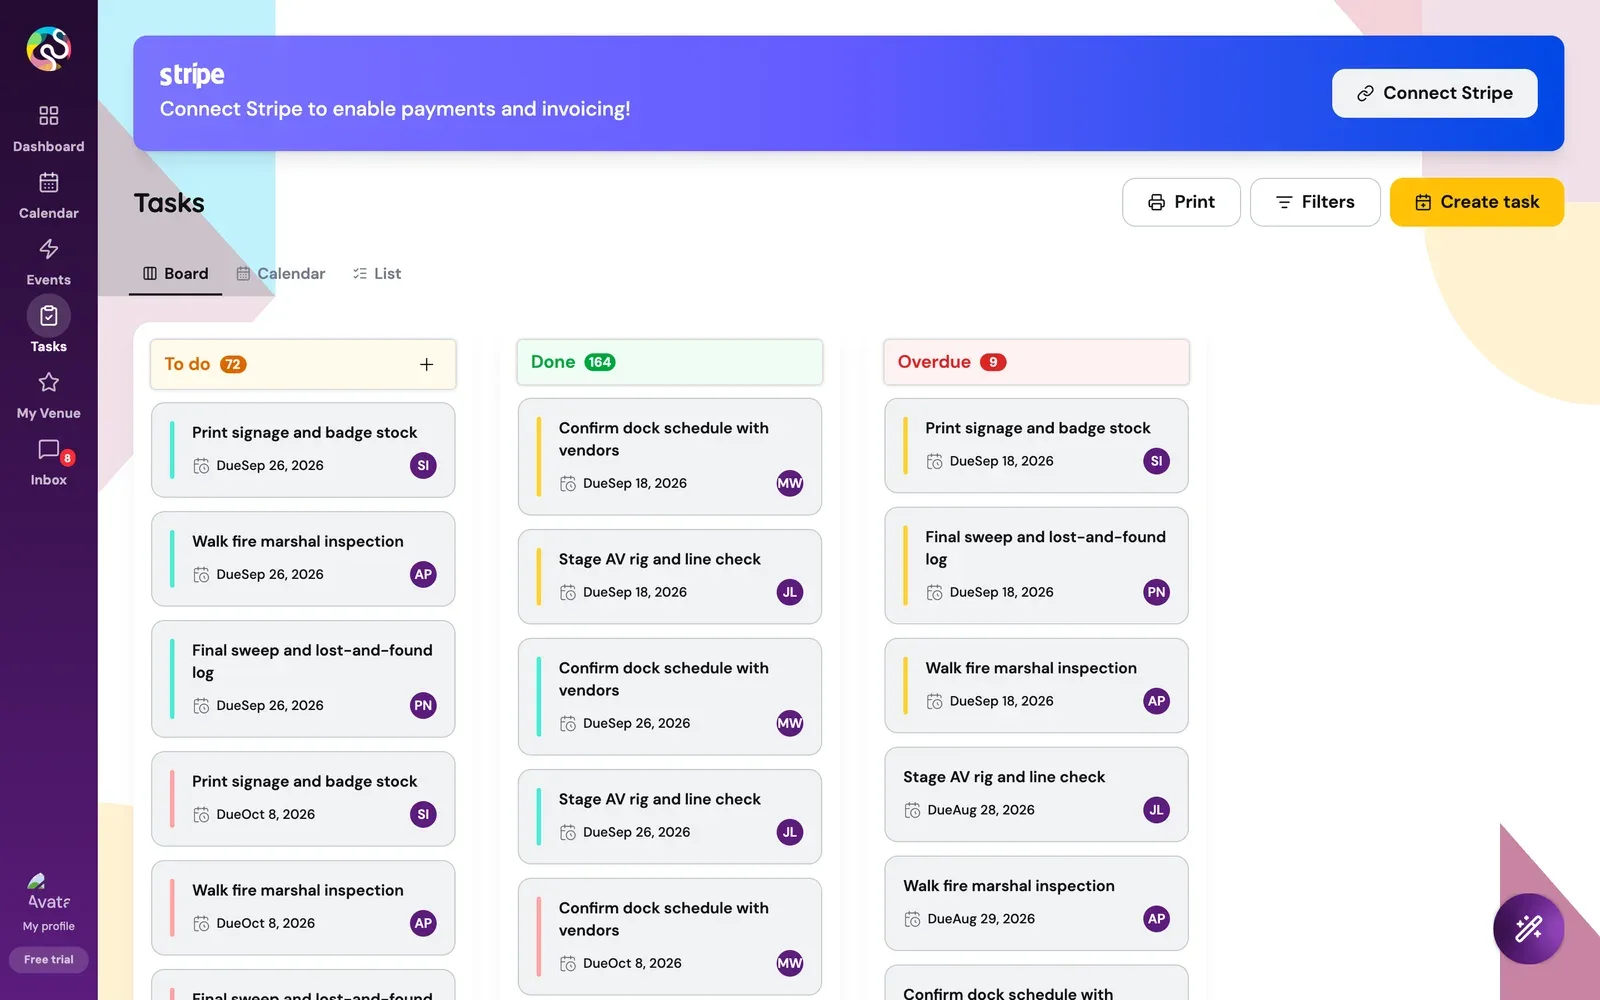Click SI avatar on Sep 26 signage card
The image size is (1600, 1000).
click(423, 465)
